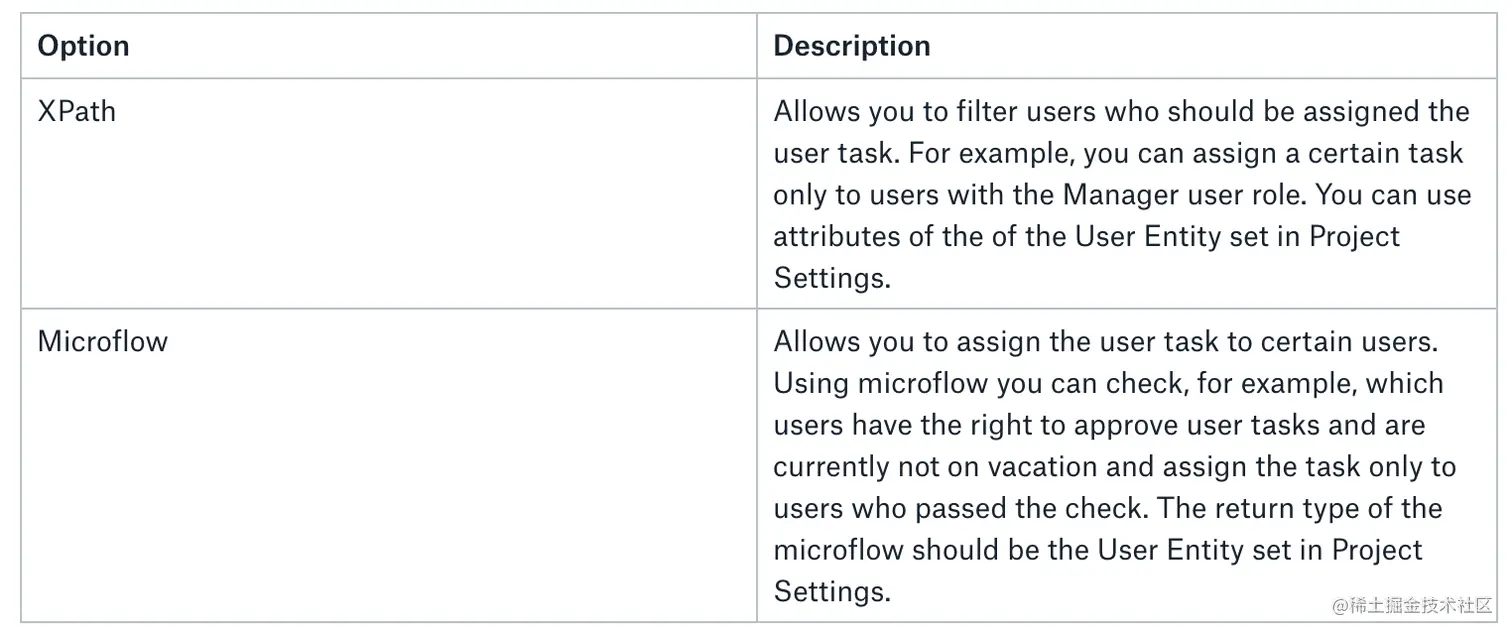Click the word "Manager" in XPath description

click(x=1125, y=194)
